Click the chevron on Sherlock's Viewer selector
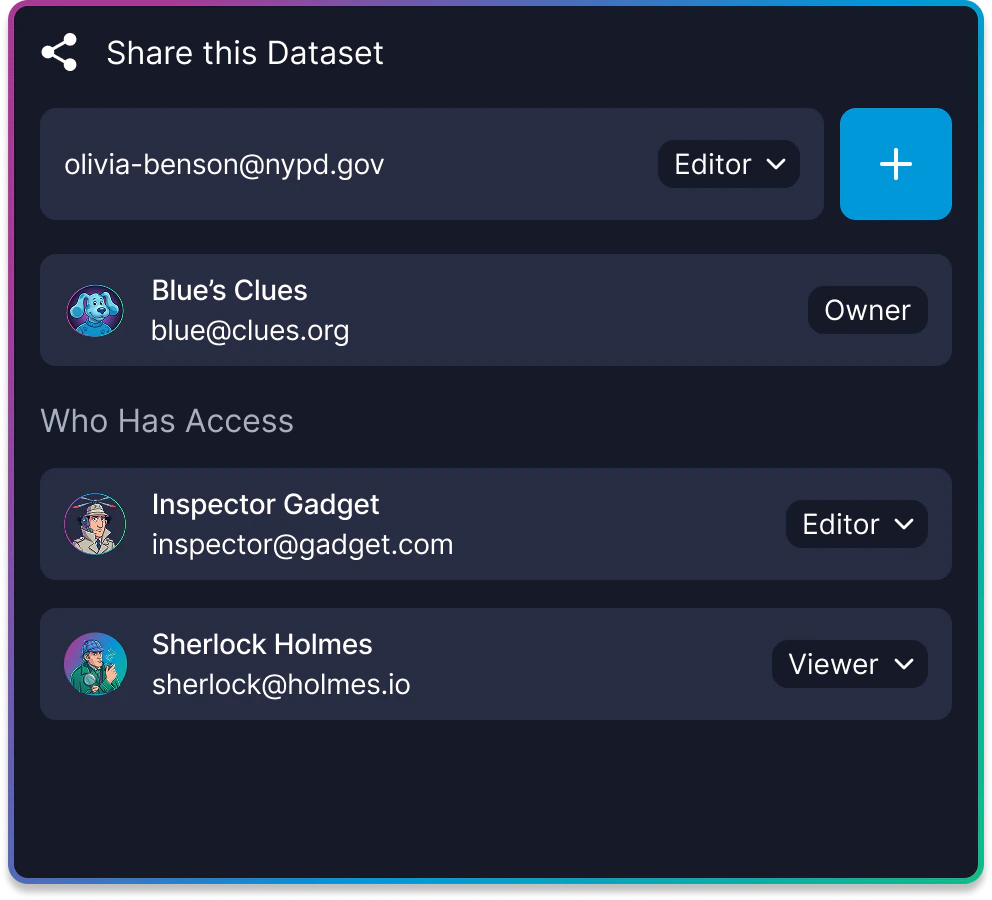 (x=907, y=664)
